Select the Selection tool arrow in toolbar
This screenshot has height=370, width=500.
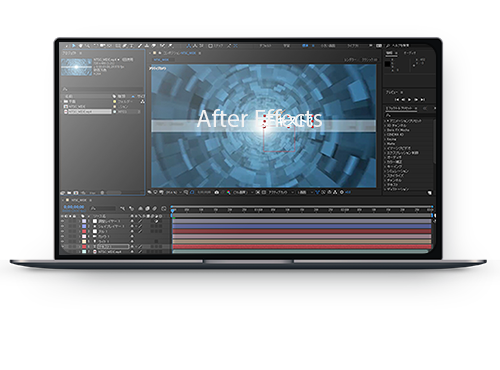(74, 46)
